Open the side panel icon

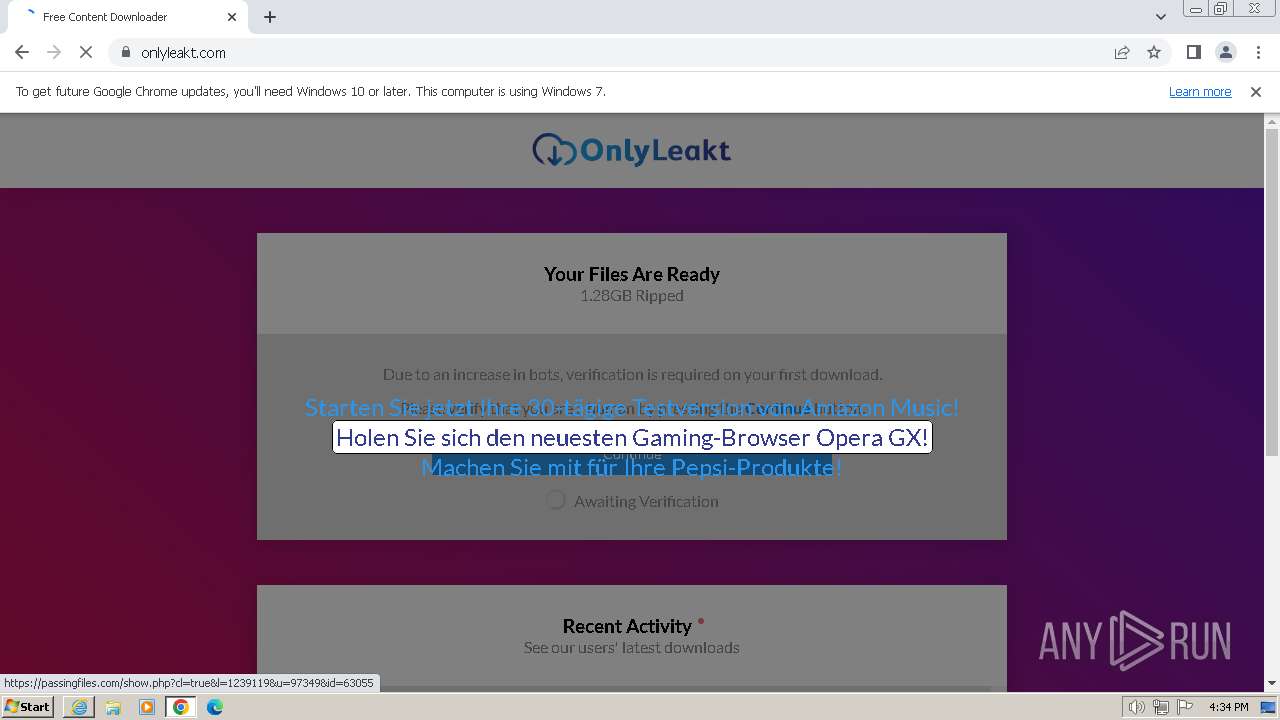point(1193,52)
